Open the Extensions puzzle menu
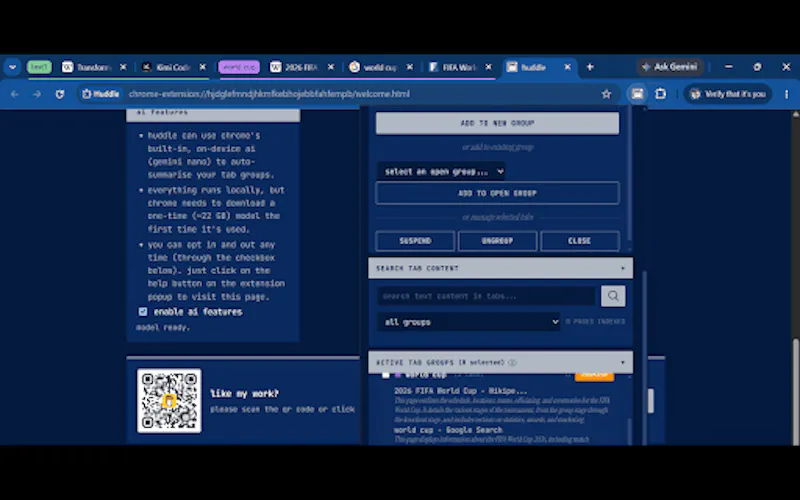This screenshot has height=500, width=800. click(660, 94)
